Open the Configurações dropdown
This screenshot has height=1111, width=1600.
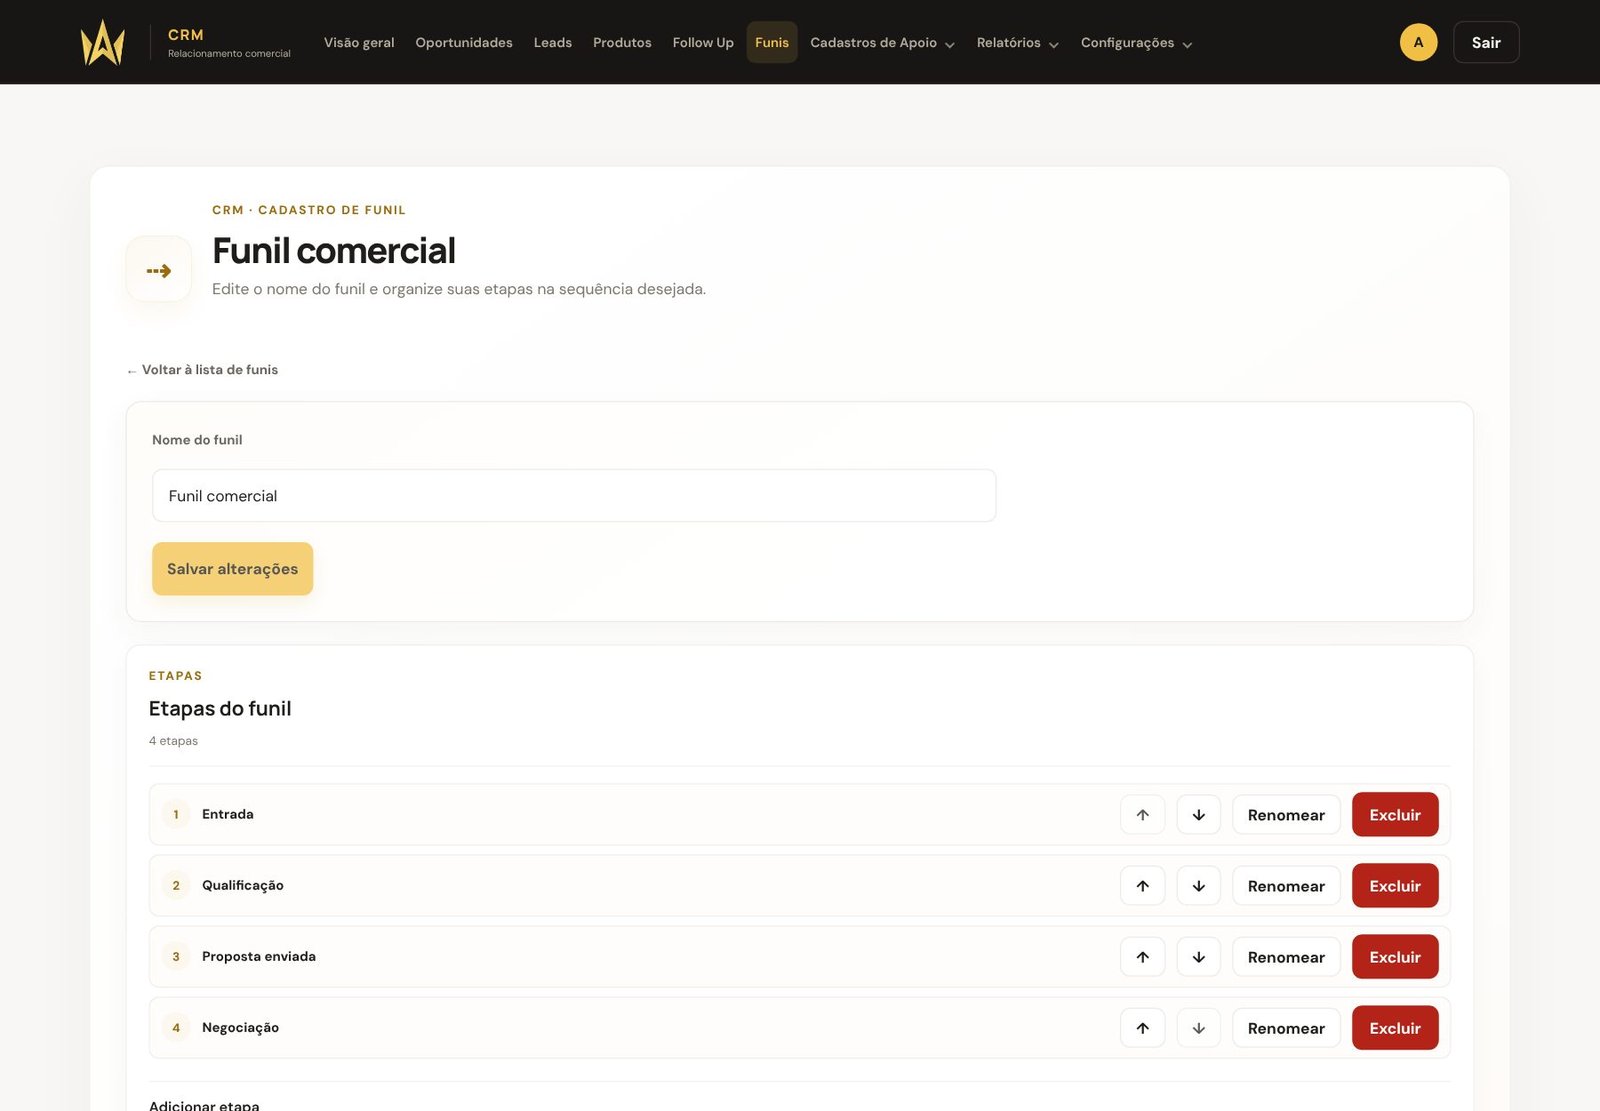click(x=1136, y=43)
